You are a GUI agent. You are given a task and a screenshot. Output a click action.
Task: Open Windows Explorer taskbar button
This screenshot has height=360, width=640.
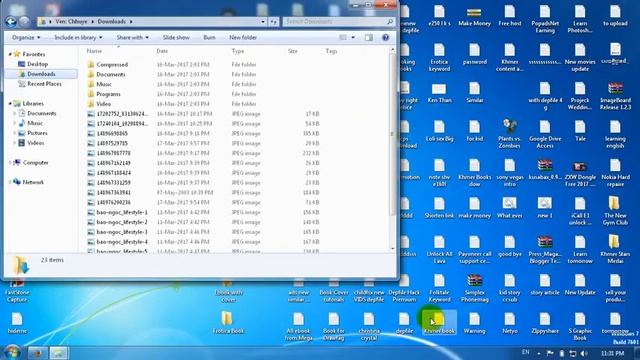pos(58,353)
